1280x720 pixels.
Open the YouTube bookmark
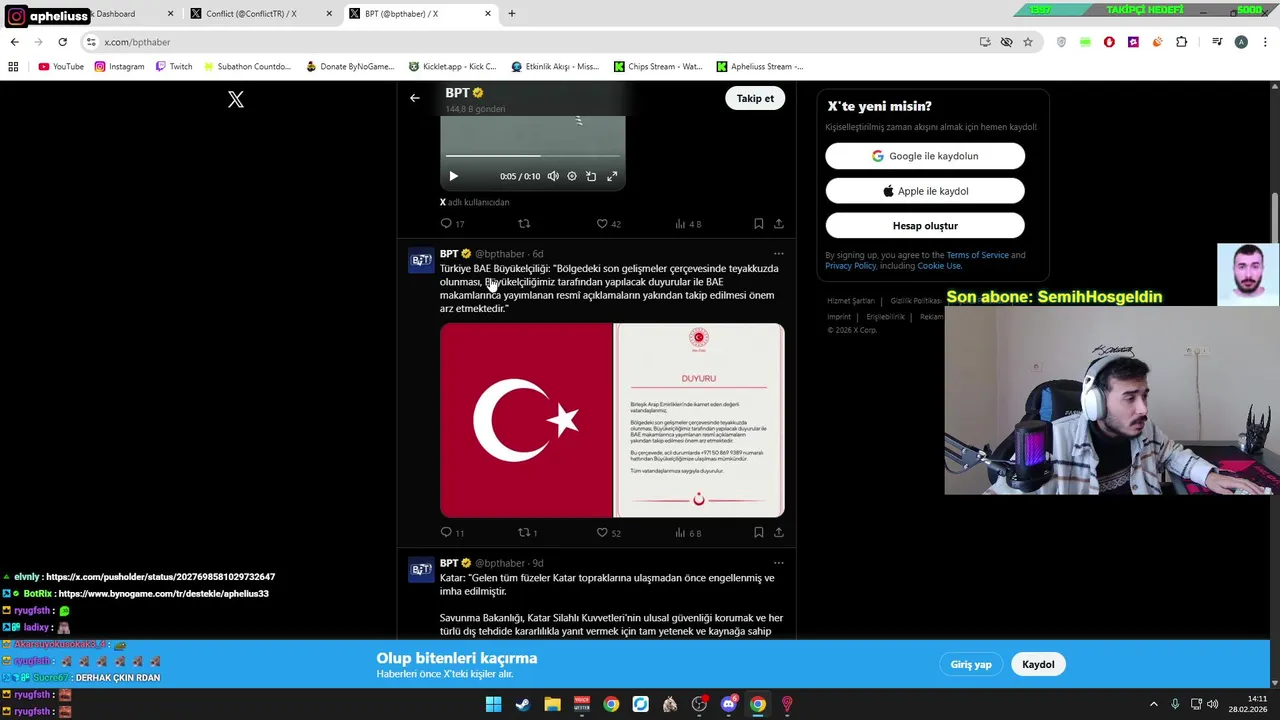(x=61, y=67)
